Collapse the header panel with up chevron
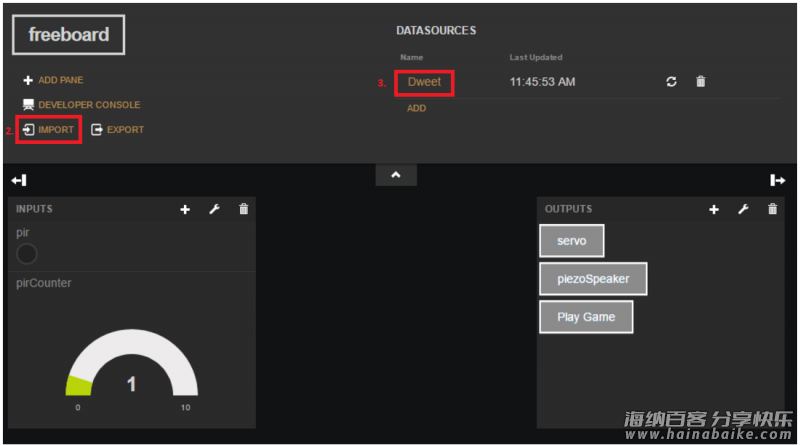Viewport: 800px width, 445px height. pyautogui.click(x=396, y=175)
